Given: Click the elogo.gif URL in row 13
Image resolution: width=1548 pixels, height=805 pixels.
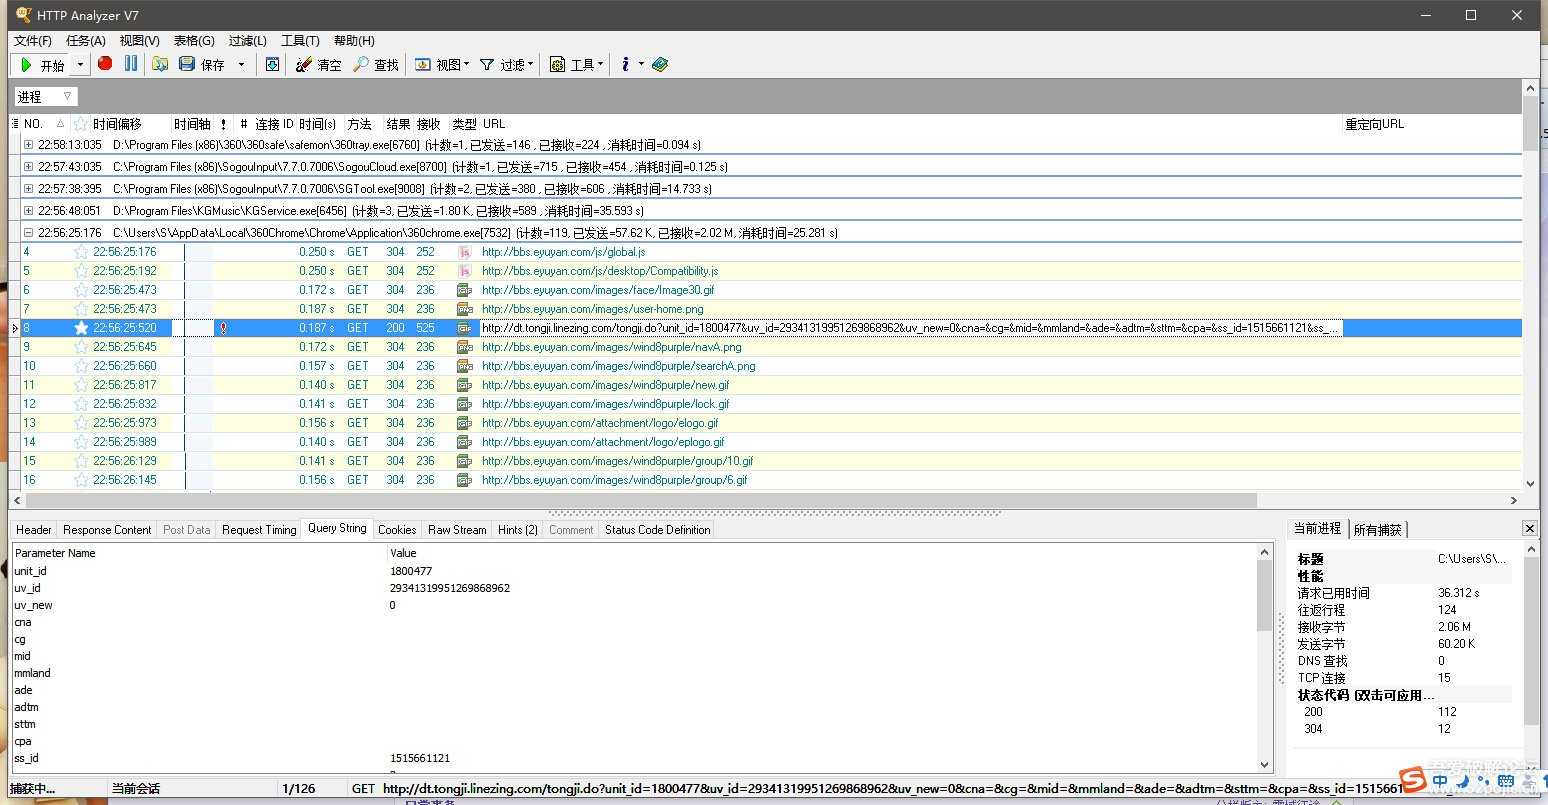Looking at the screenshot, I should click(600, 423).
